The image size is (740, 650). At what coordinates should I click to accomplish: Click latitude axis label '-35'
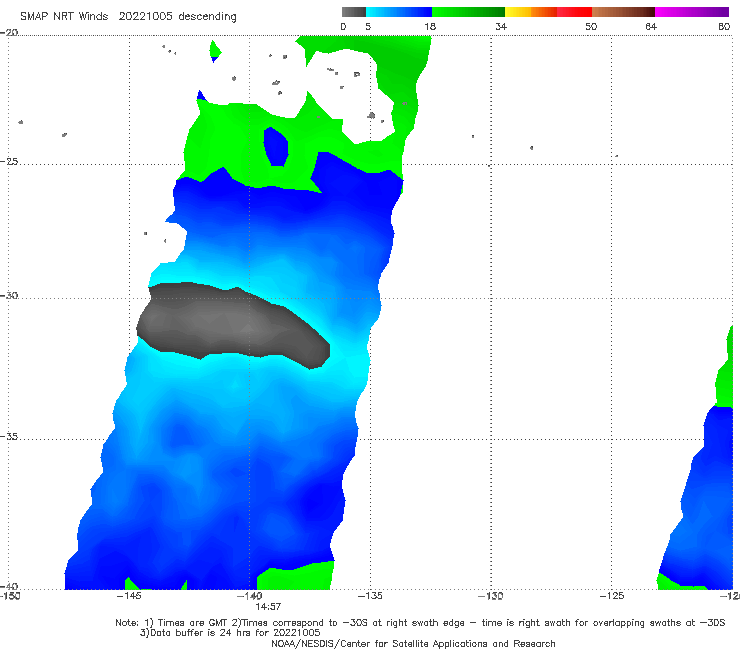point(9,436)
